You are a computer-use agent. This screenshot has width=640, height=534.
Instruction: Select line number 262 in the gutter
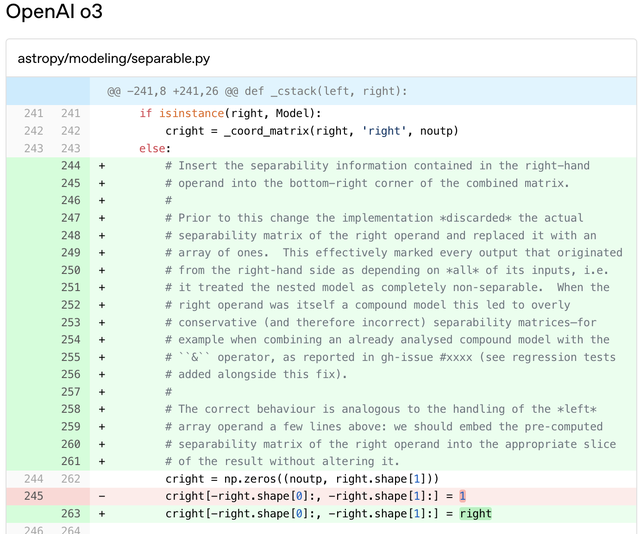(70, 479)
